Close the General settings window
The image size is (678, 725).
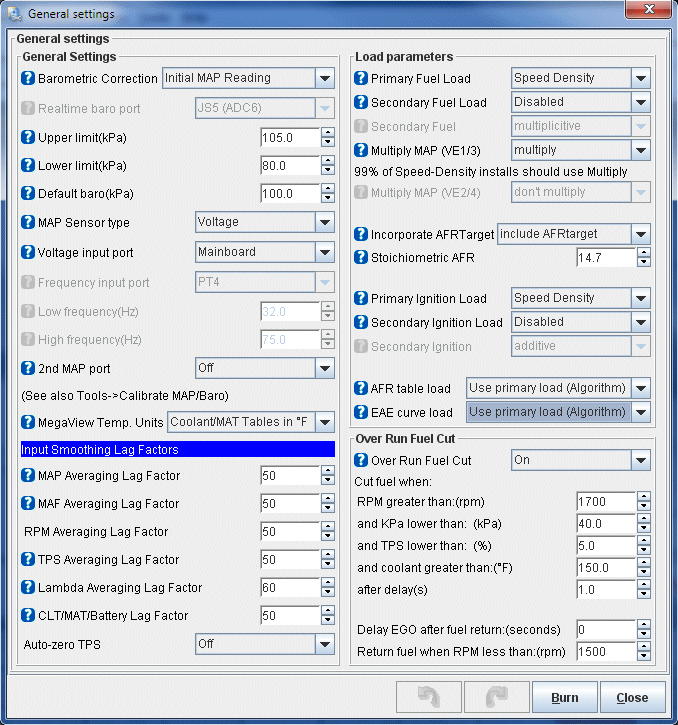[648, 9]
